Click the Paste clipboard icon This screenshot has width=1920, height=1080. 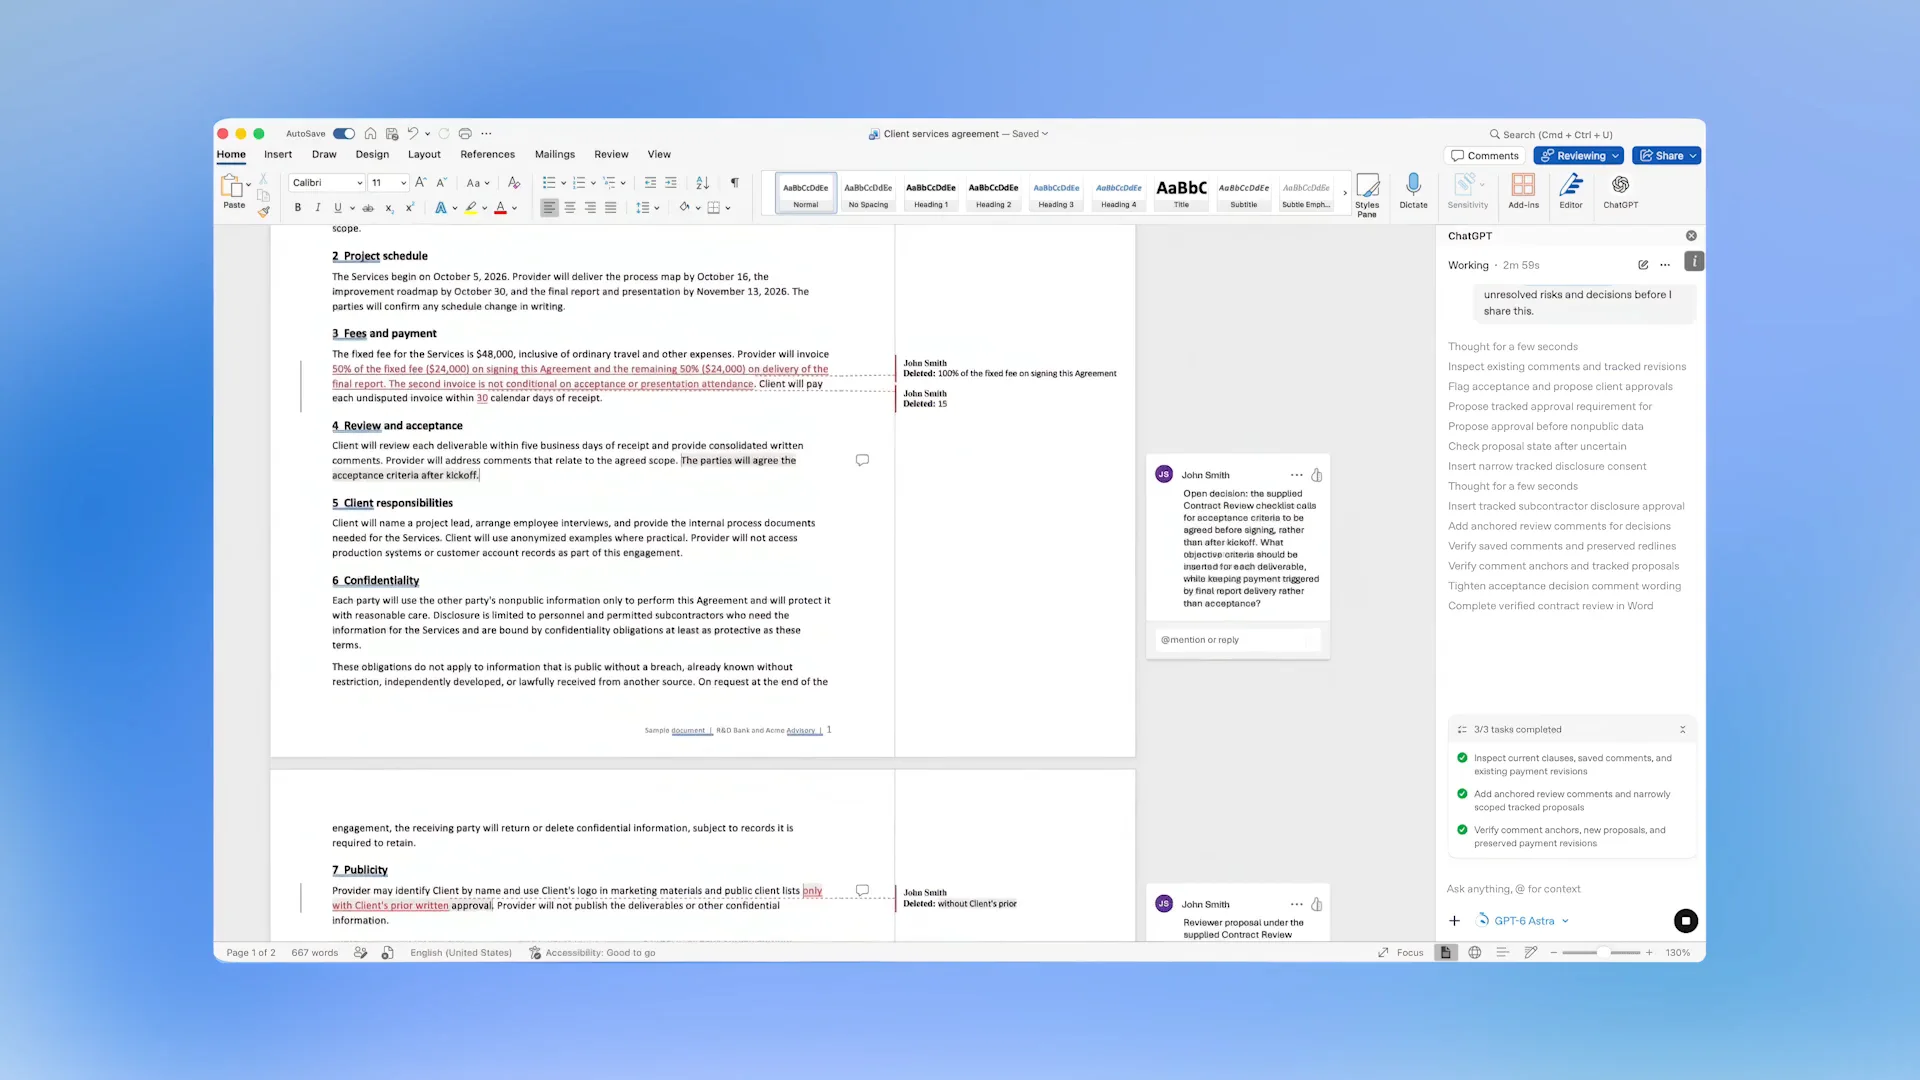[x=231, y=186]
